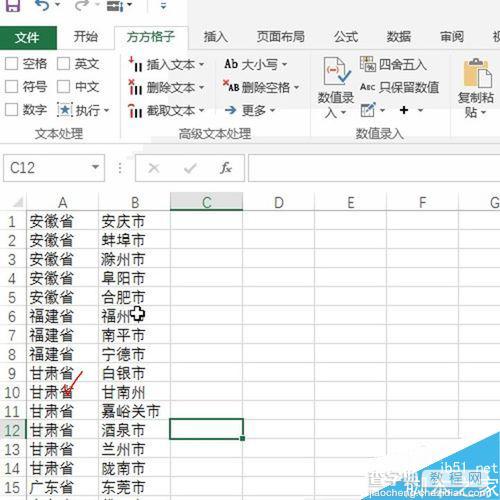
Task: Click the Cancel X icon in formula bar
Action: (154, 168)
